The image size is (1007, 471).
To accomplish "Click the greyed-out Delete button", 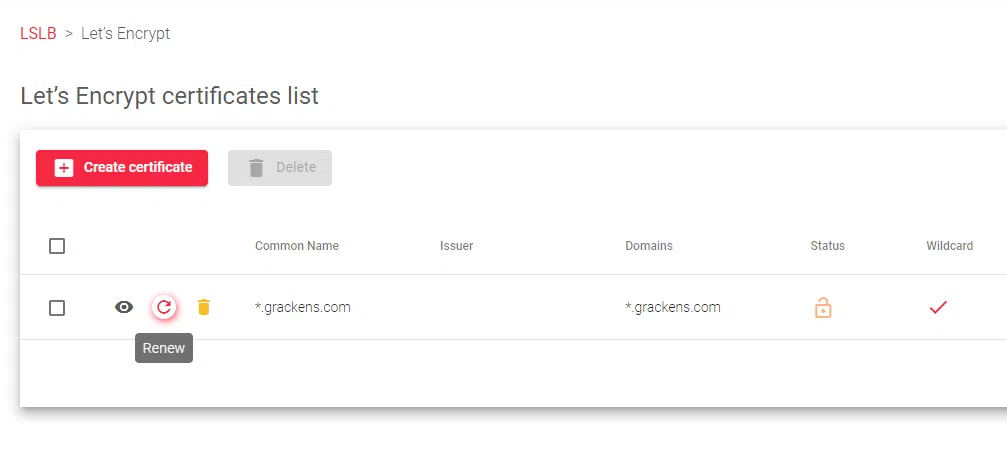I will tap(280, 168).
